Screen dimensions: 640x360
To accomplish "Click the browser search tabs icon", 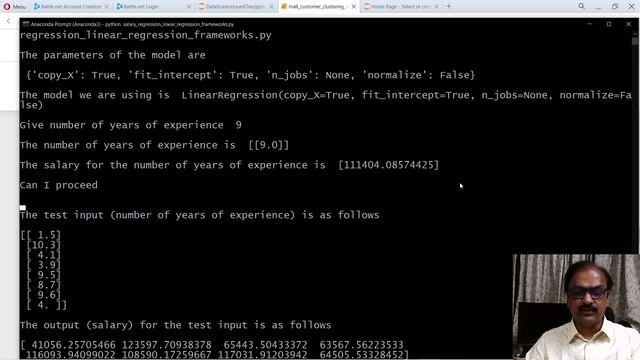I will [581, 6].
